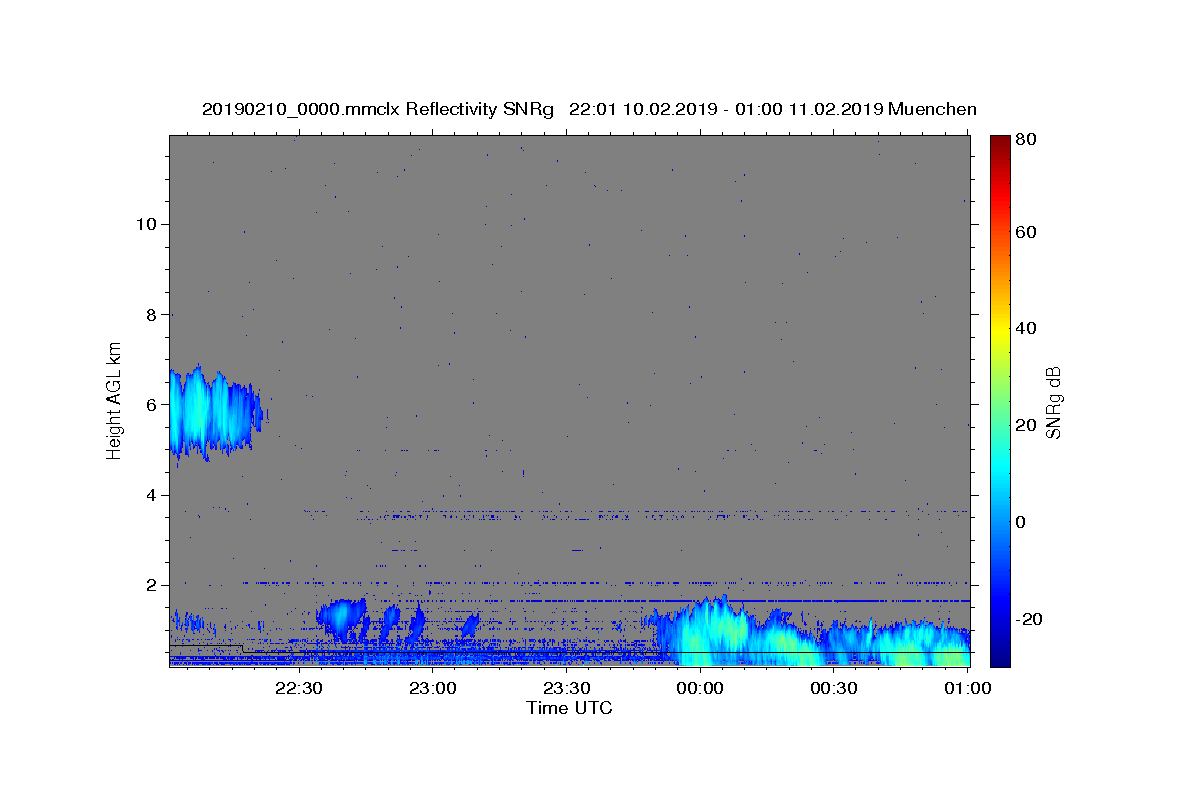Select the 22:30 time tick label
1200x800 pixels.
point(298,688)
